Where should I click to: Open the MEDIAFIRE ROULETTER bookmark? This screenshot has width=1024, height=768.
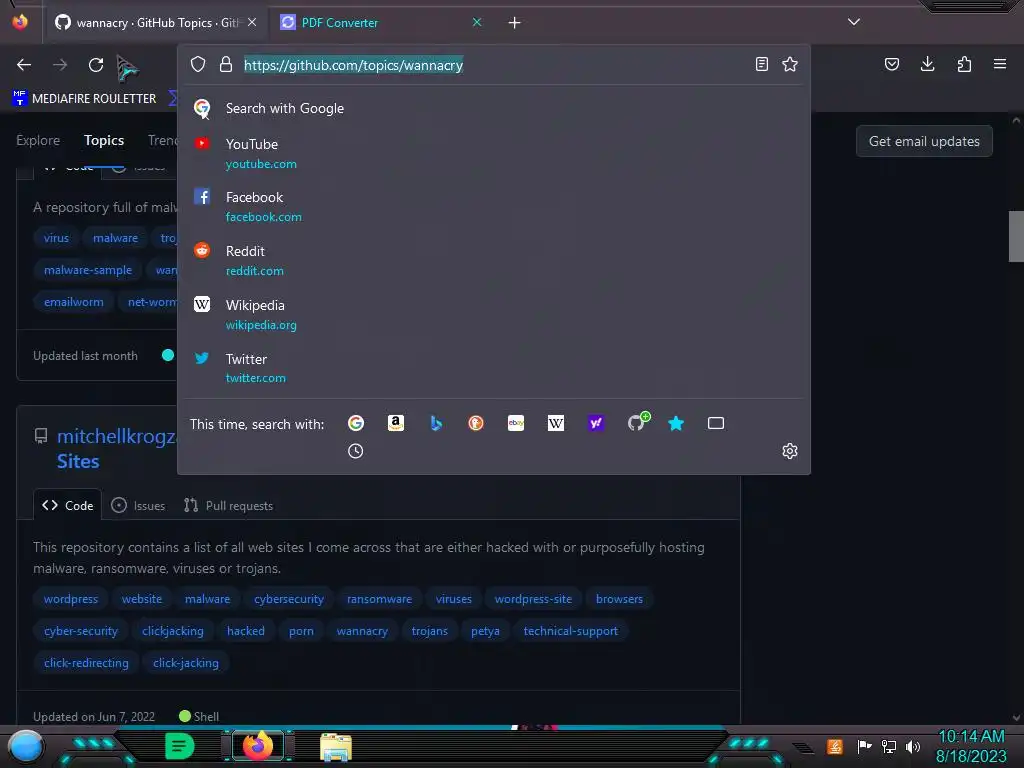pyautogui.click(x=84, y=99)
